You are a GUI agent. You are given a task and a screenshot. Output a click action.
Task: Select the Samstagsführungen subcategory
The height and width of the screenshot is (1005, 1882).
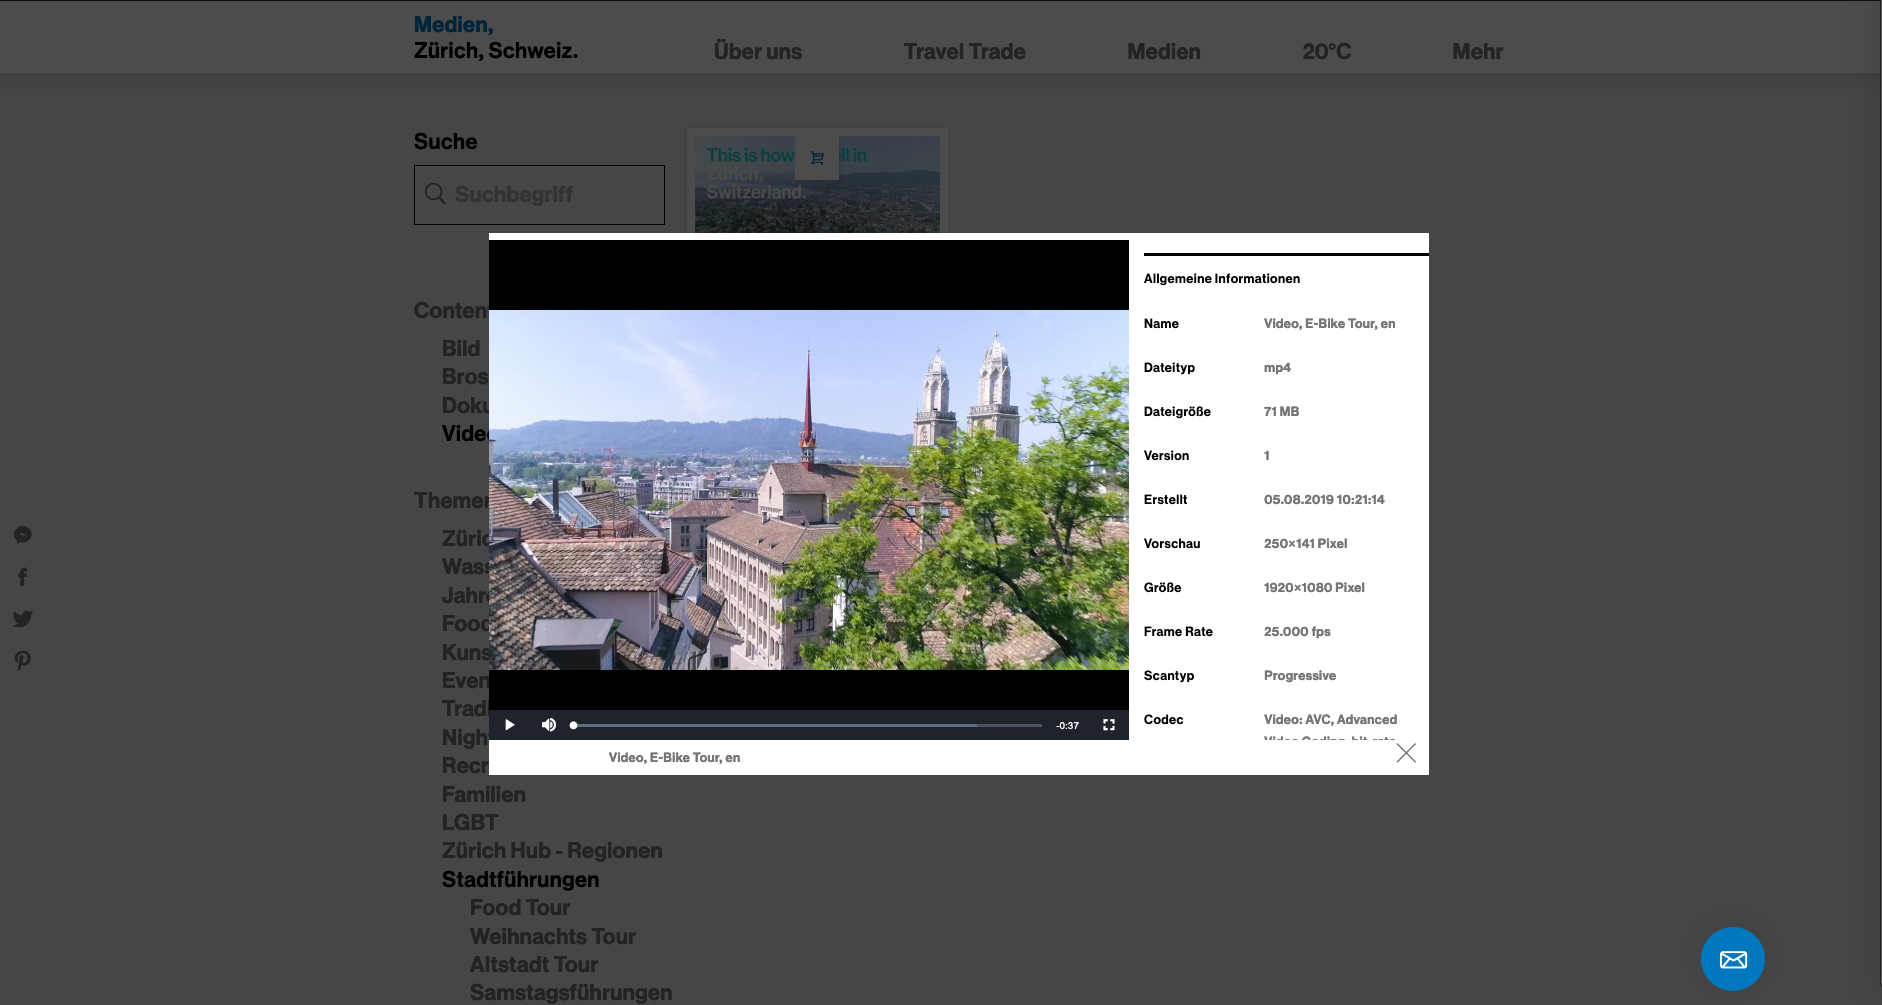(x=571, y=992)
